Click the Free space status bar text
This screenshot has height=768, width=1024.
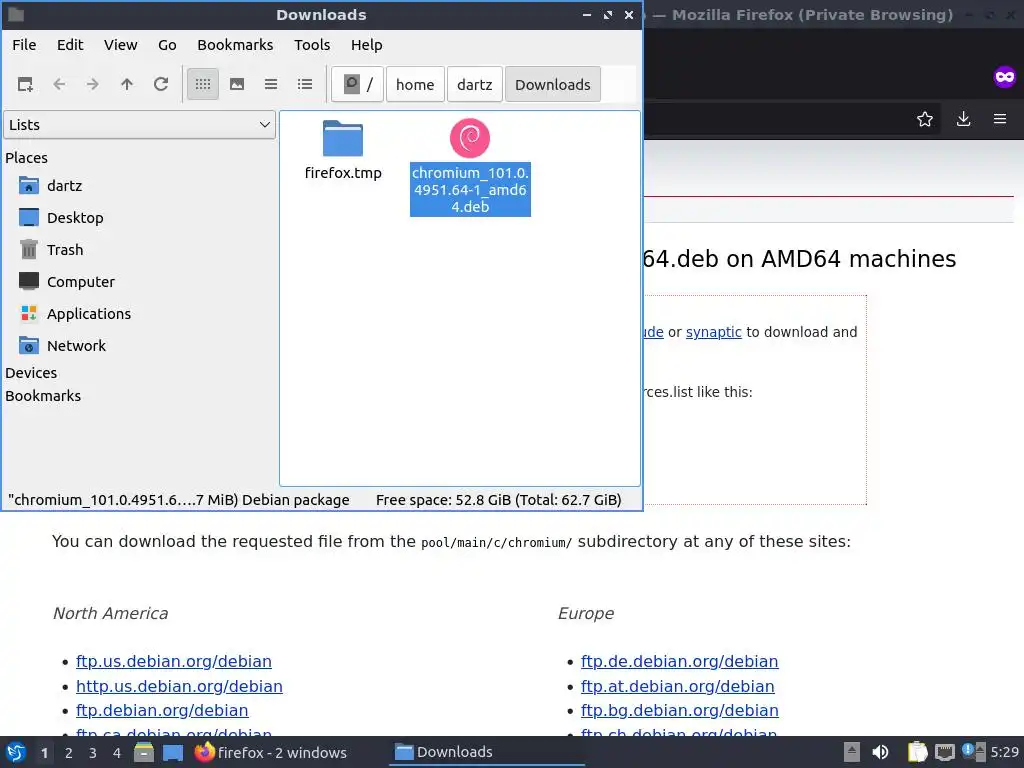498,500
